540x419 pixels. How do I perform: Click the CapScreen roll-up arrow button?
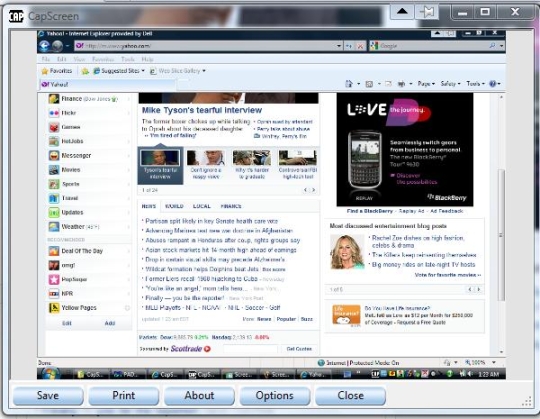tap(402, 12)
